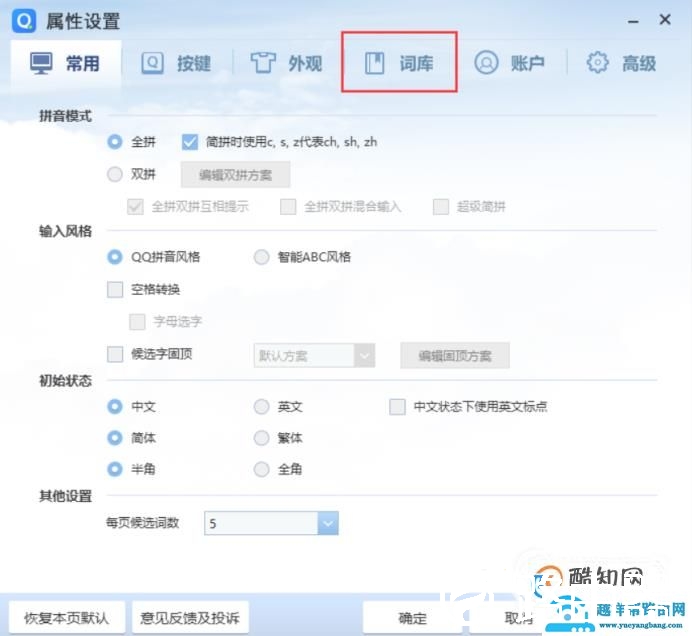Click the 高级 gear icon
692x636 pixels.
tap(597, 63)
